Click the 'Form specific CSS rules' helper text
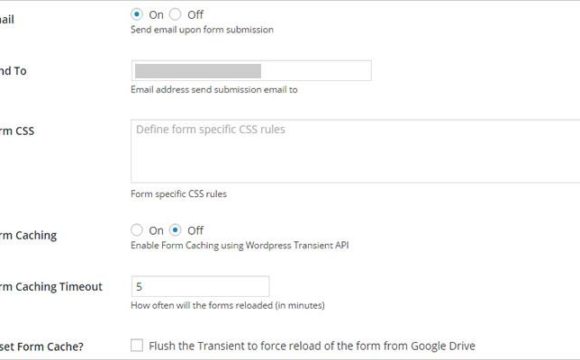The height and width of the screenshot is (360, 580). (179, 194)
